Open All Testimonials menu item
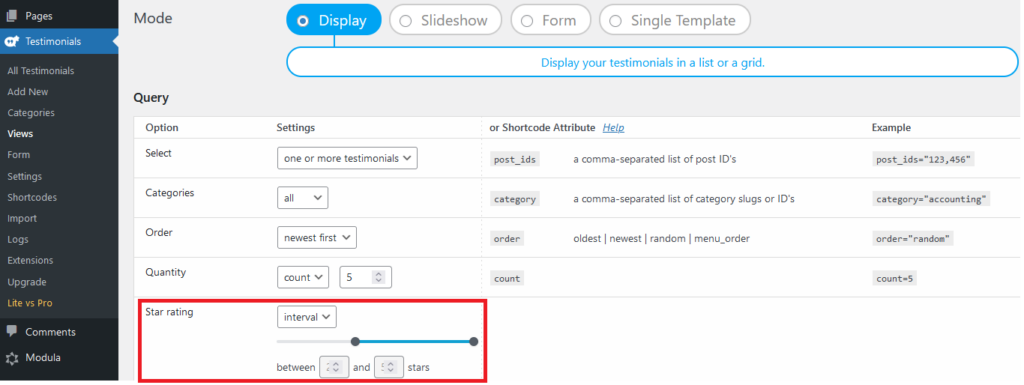 click(40, 70)
